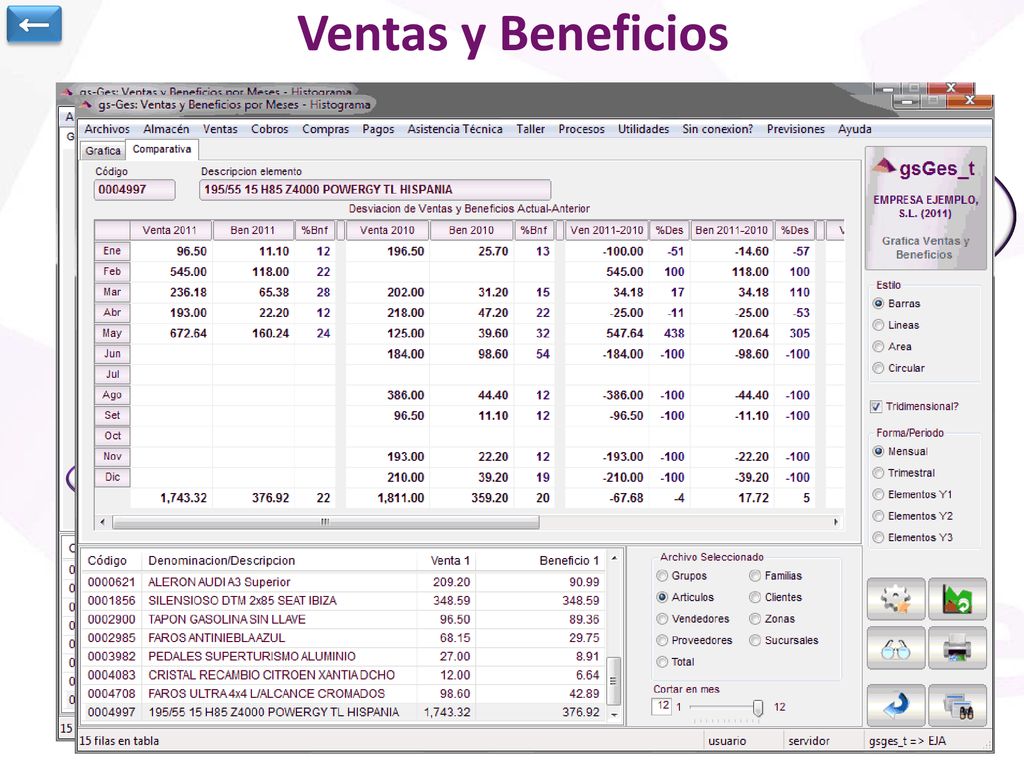Click the eyeglasses preview icon

pyautogui.click(x=896, y=648)
